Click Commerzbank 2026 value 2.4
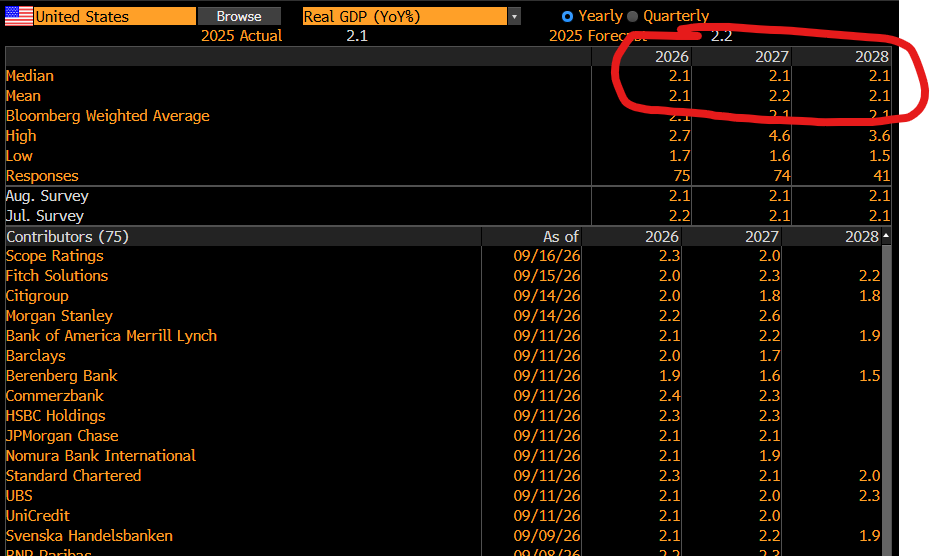Viewport: 931px width, 556px height. (x=670, y=396)
